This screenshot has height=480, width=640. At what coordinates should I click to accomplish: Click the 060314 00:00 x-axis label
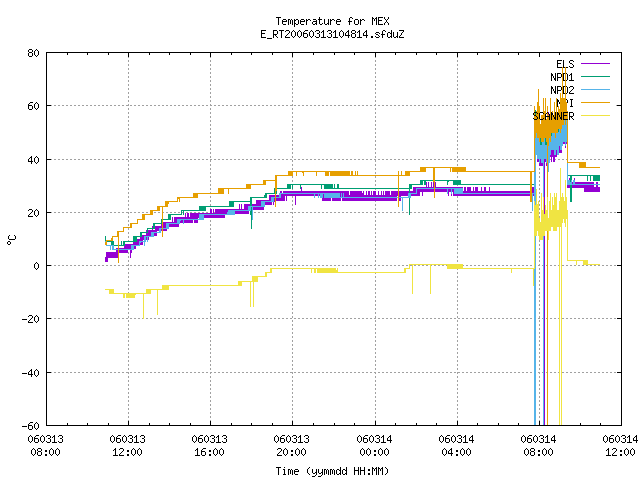click(x=374, y=446)
